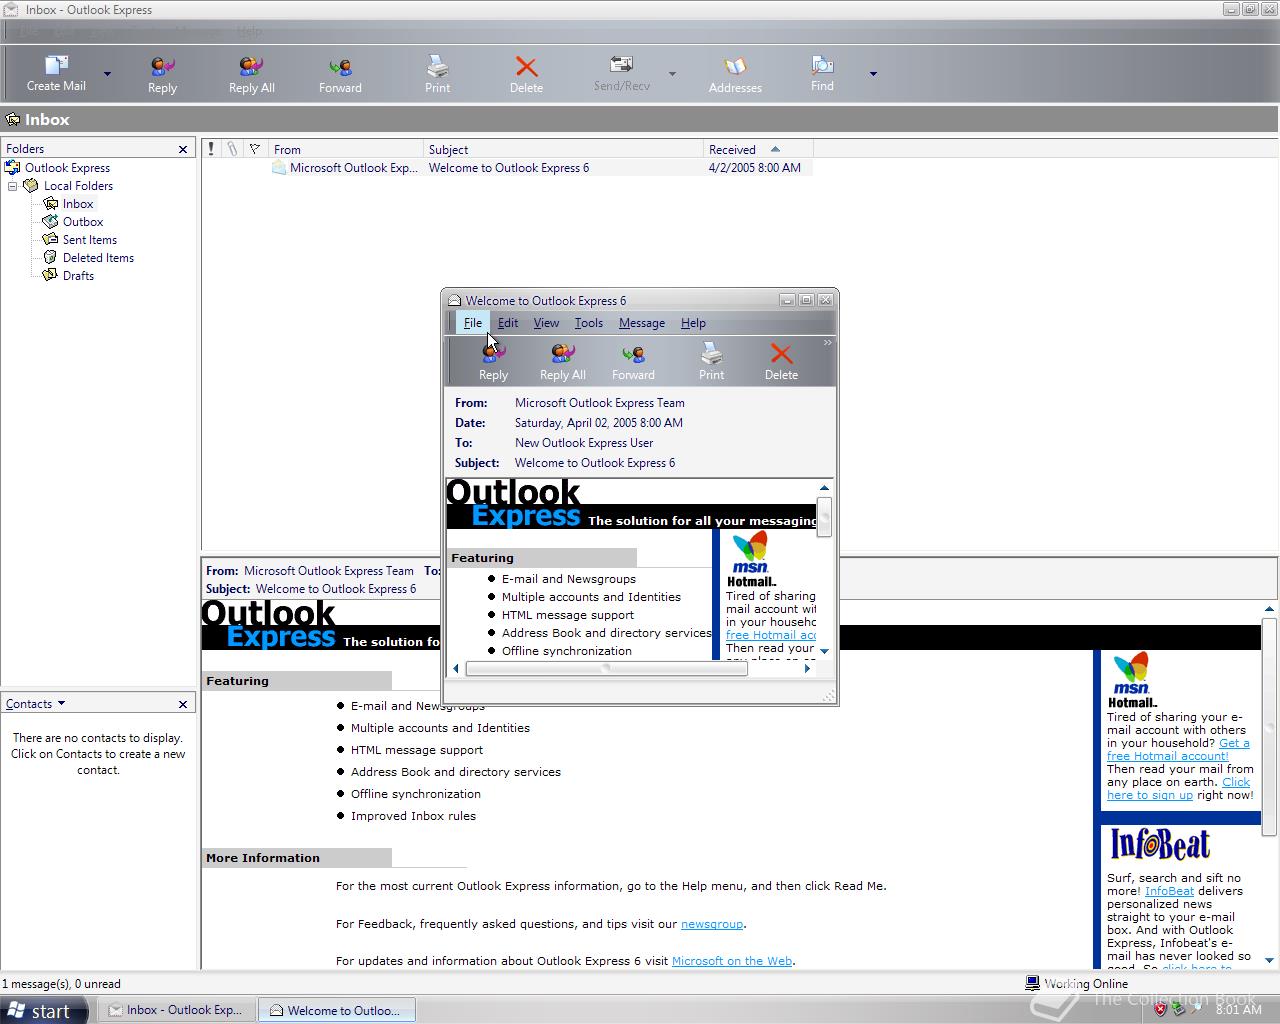Click security shield tray icon

(x=1160, y=1010)
